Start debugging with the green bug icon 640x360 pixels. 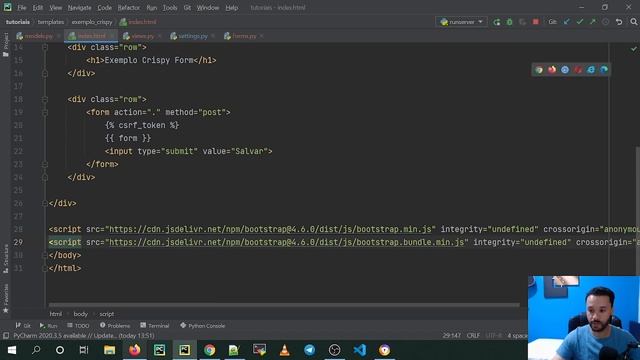click(509, 22)
